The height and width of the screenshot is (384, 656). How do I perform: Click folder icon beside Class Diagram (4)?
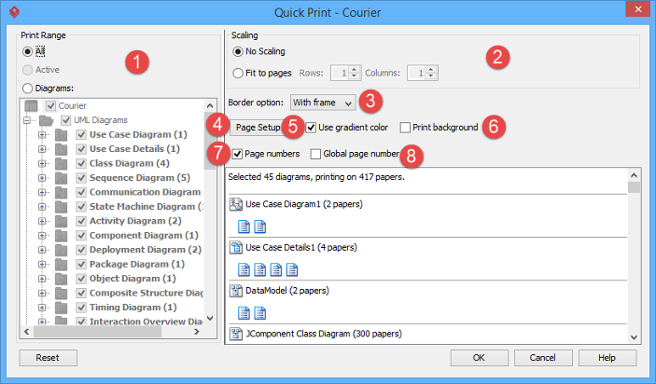61,164
